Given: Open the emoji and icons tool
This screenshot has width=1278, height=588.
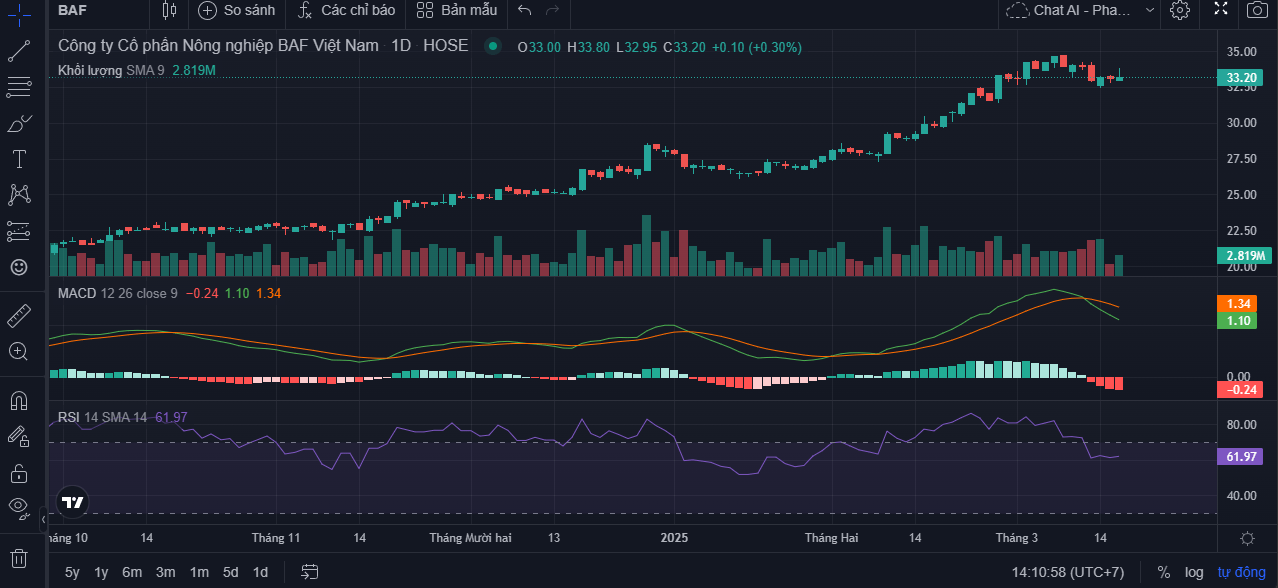Looking at the screenshot, I should point(19,267).
